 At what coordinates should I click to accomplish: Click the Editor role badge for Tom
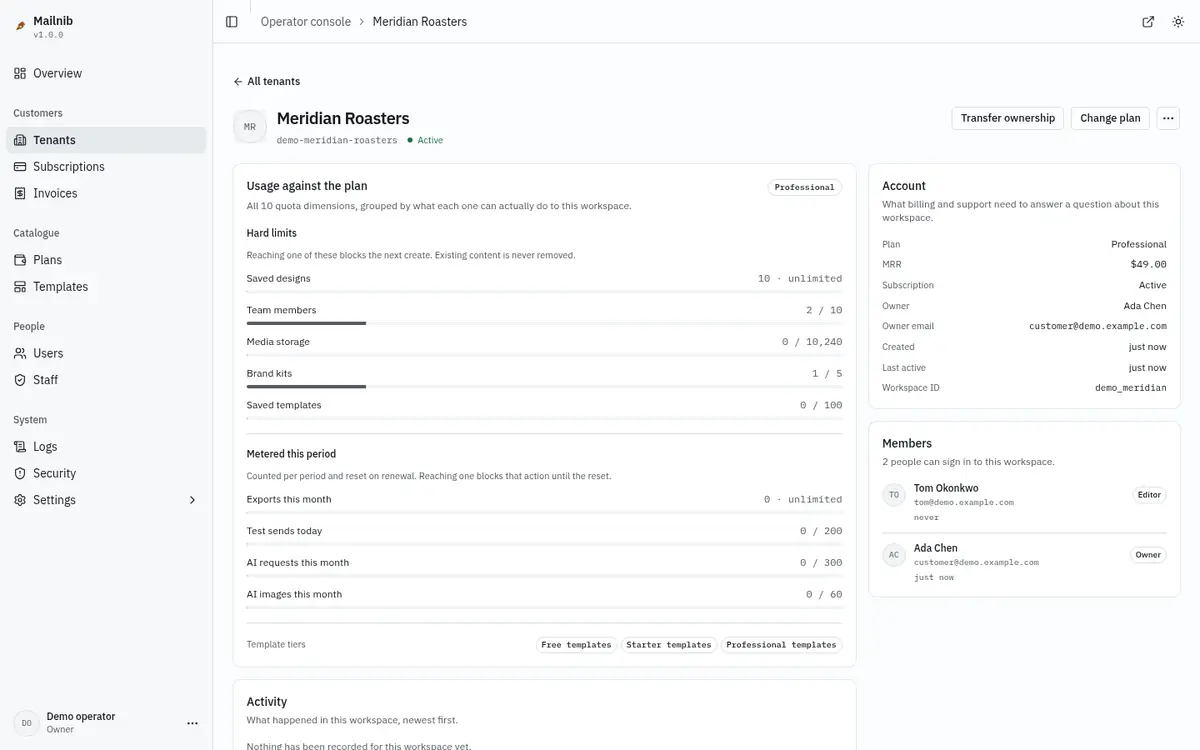[x=1149, y=495]
